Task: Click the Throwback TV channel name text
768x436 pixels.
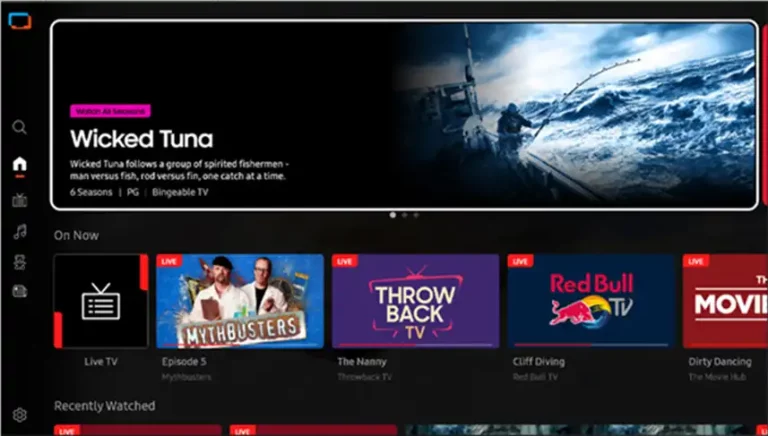Action: tap(365, 377)
